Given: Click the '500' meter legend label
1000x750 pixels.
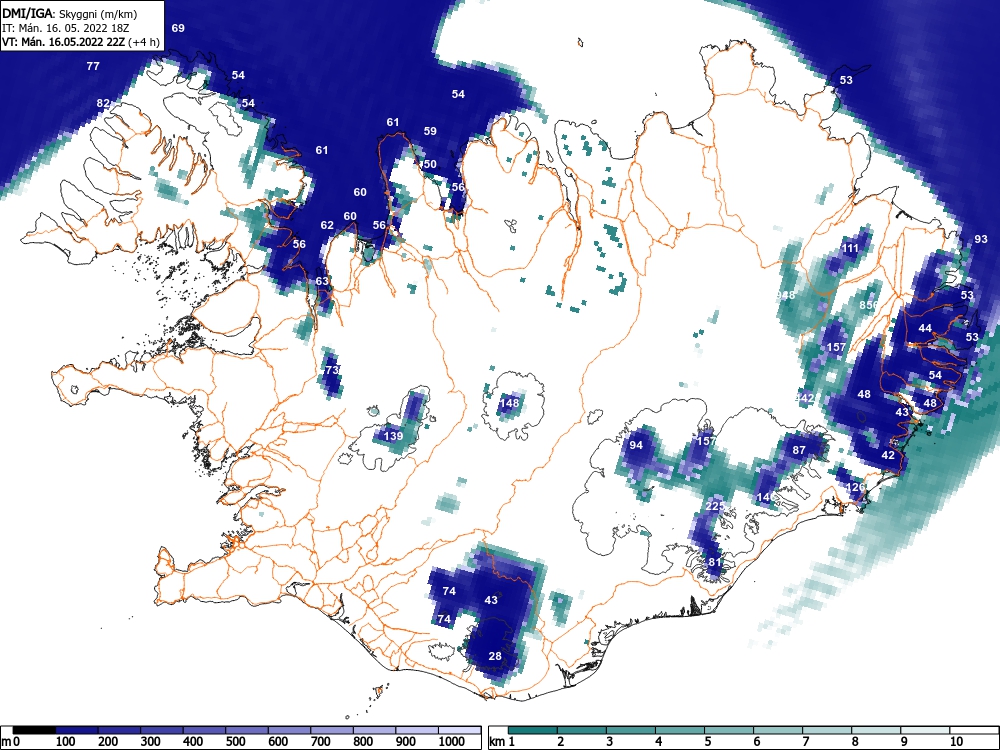Looking at the screenshot, I should [x=235, y=742].
